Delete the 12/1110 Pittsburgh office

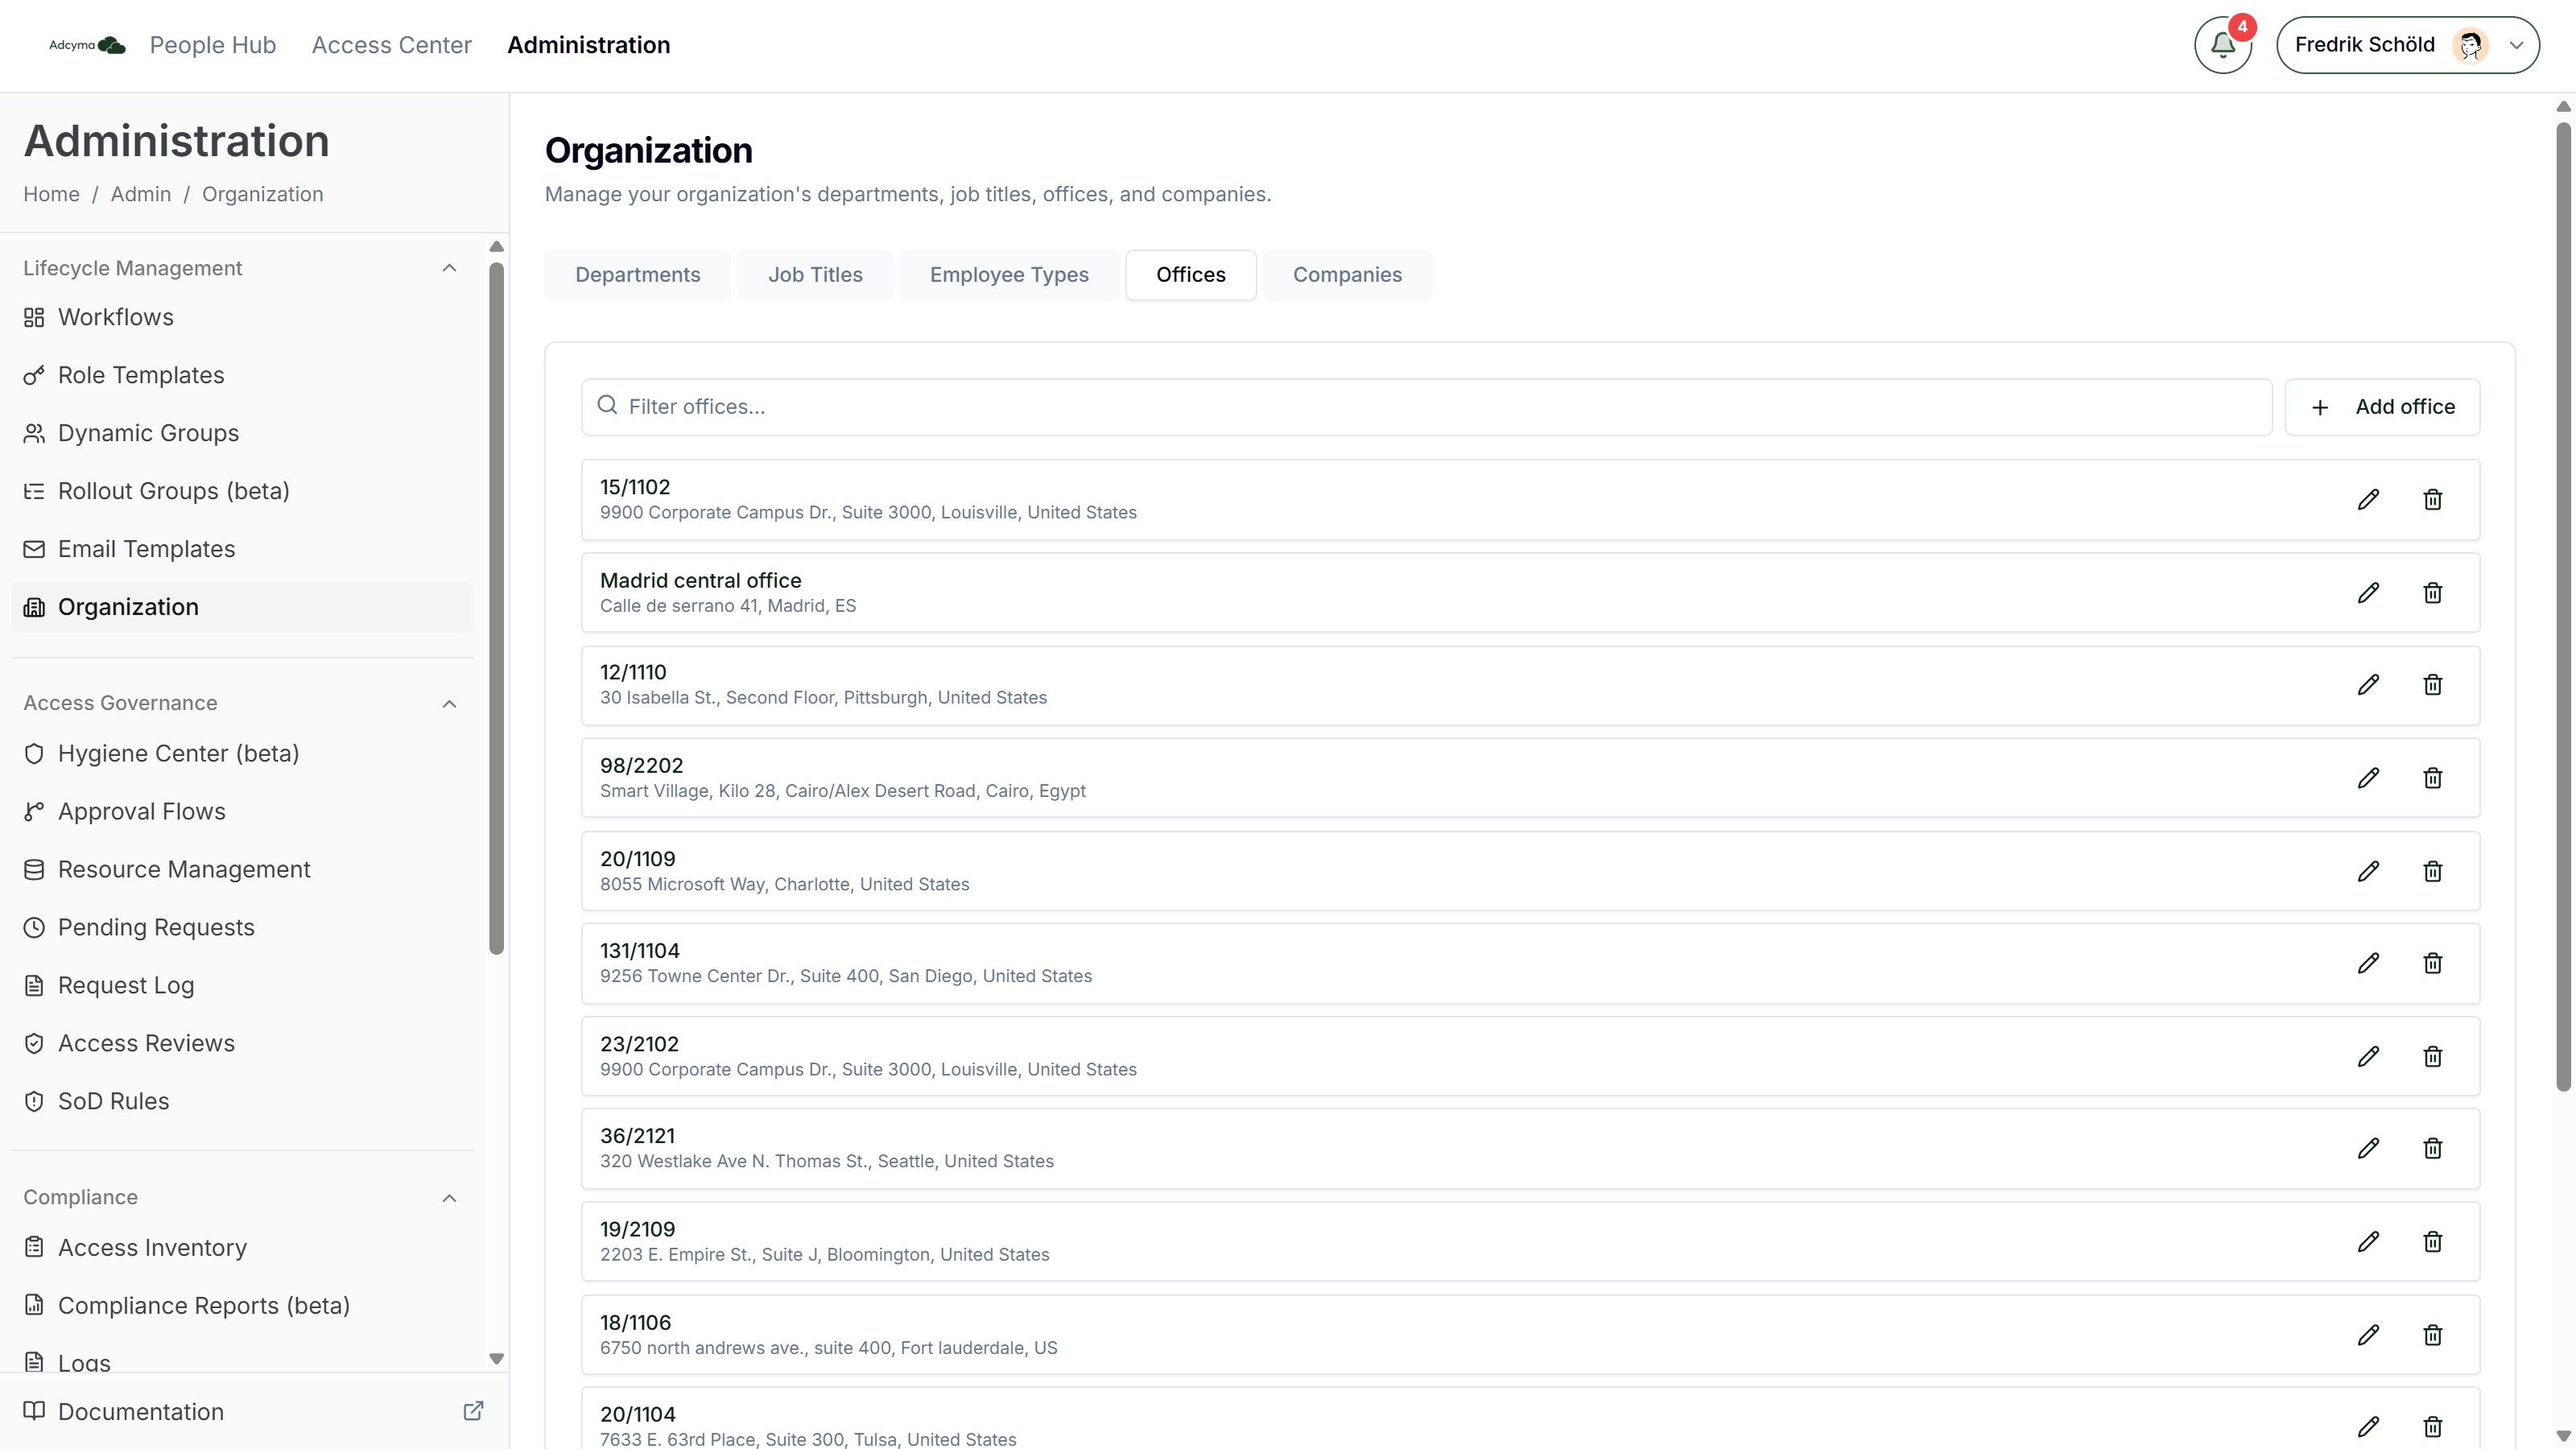(2433, 685)
